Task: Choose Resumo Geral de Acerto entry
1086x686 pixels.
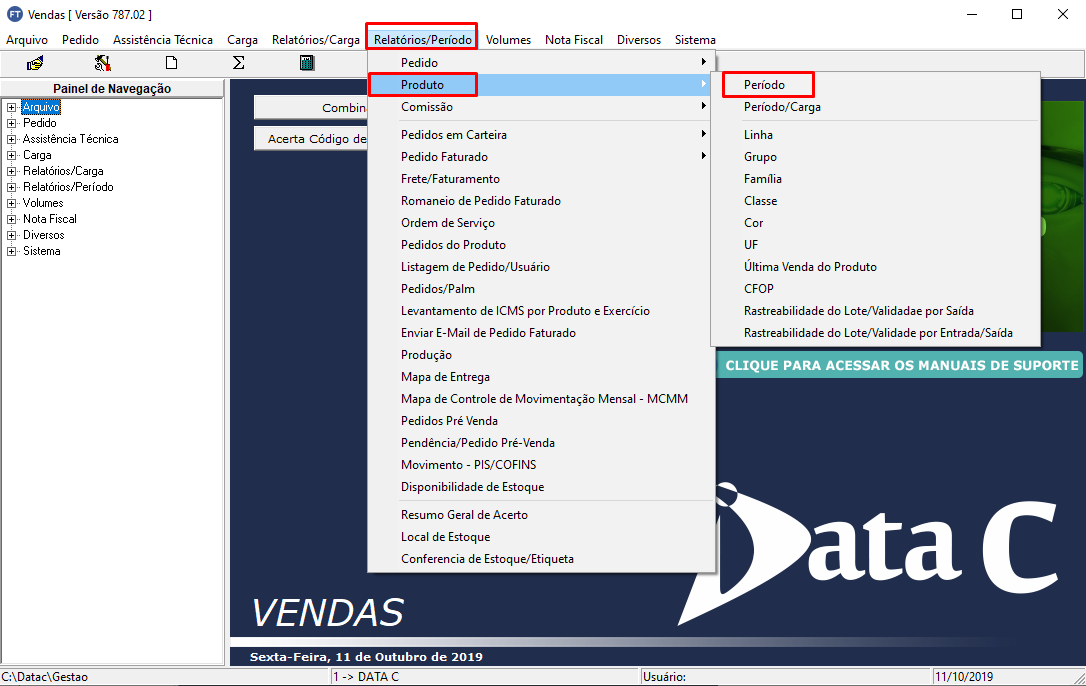Action: (x=540, y=515)
